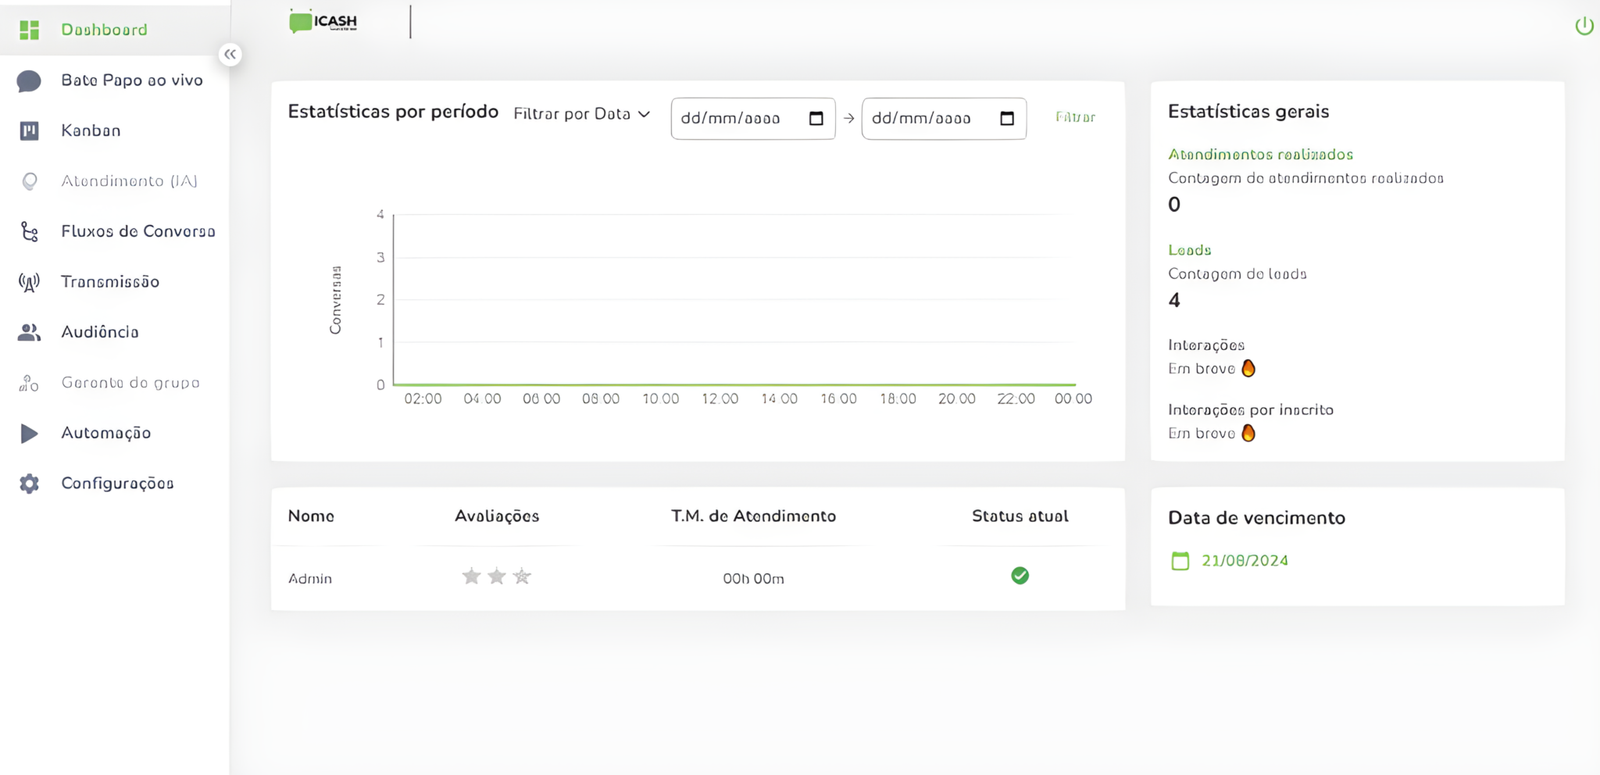The height and width of the screenshot is (775, 1600).
Task: Open Atendimento (IA) menu item
Action: click(129, 181)
